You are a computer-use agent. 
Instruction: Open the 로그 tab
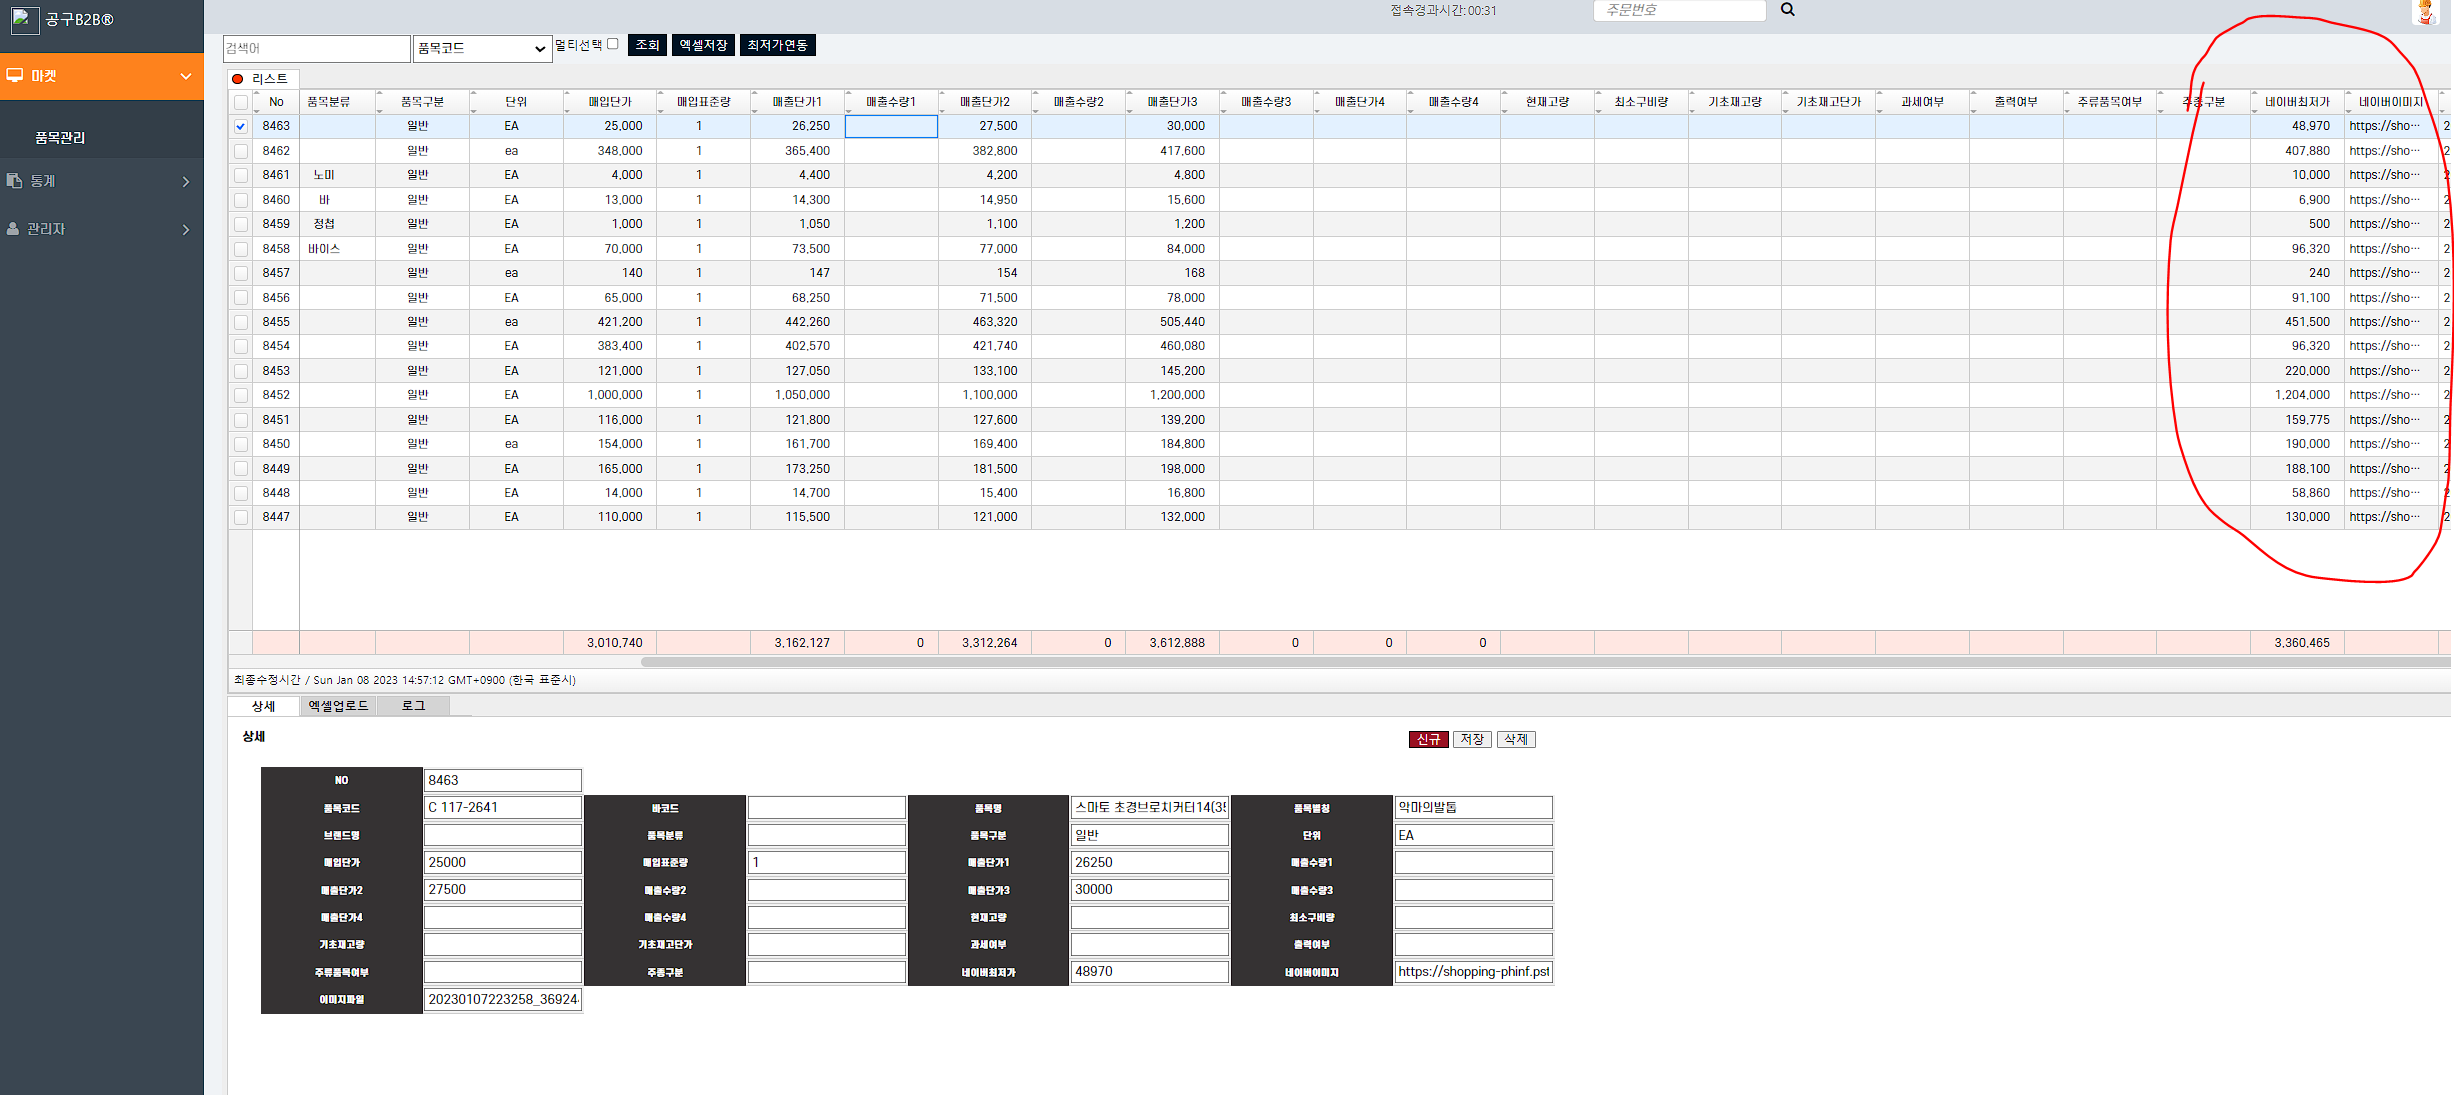[413, 706]
